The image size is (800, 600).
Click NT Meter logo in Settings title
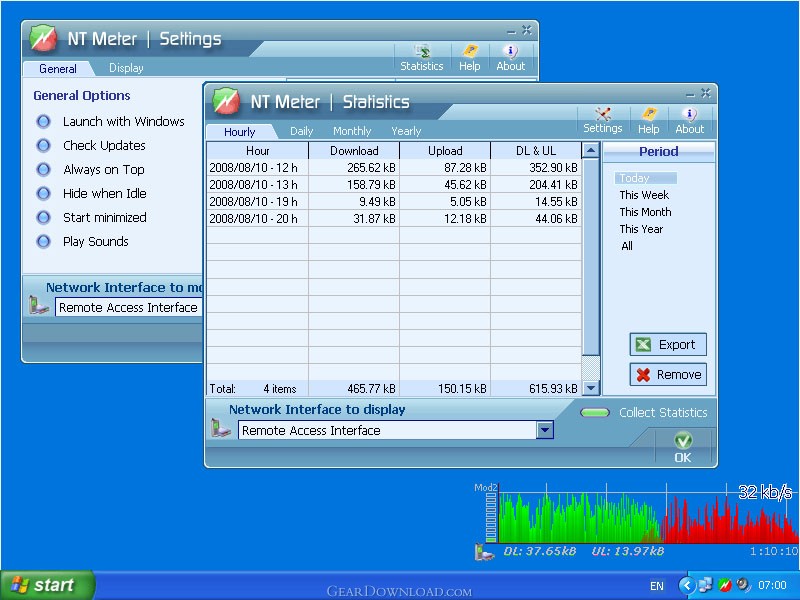[43, 38]
